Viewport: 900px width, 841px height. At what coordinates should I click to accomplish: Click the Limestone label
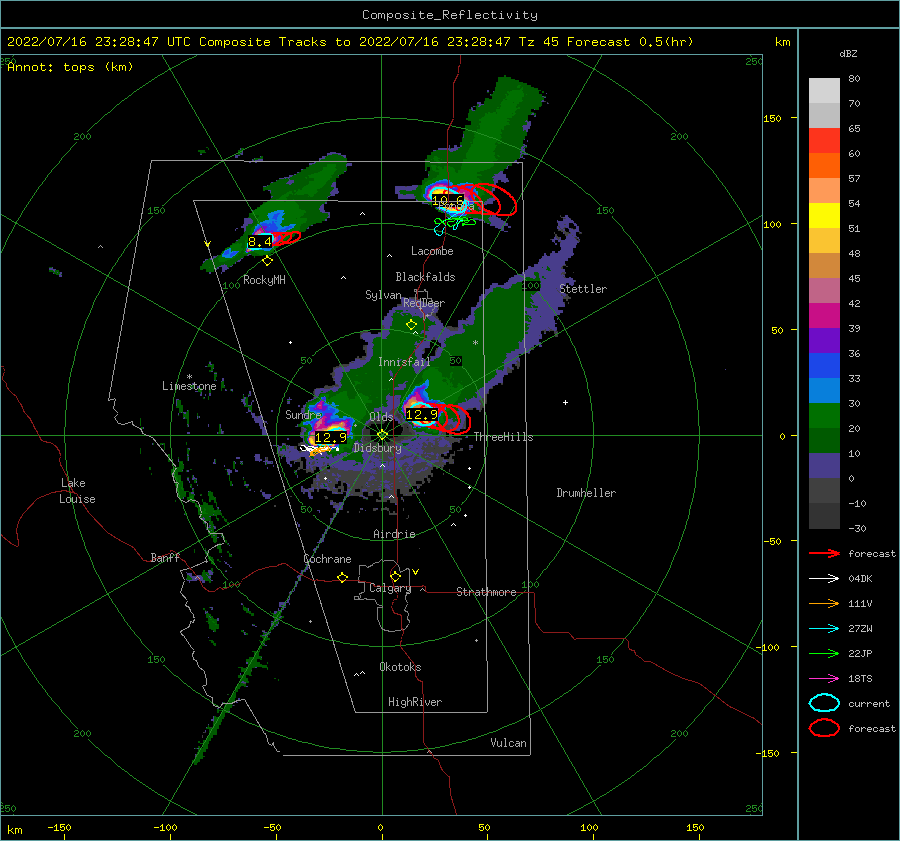click(x=189, y=386)
